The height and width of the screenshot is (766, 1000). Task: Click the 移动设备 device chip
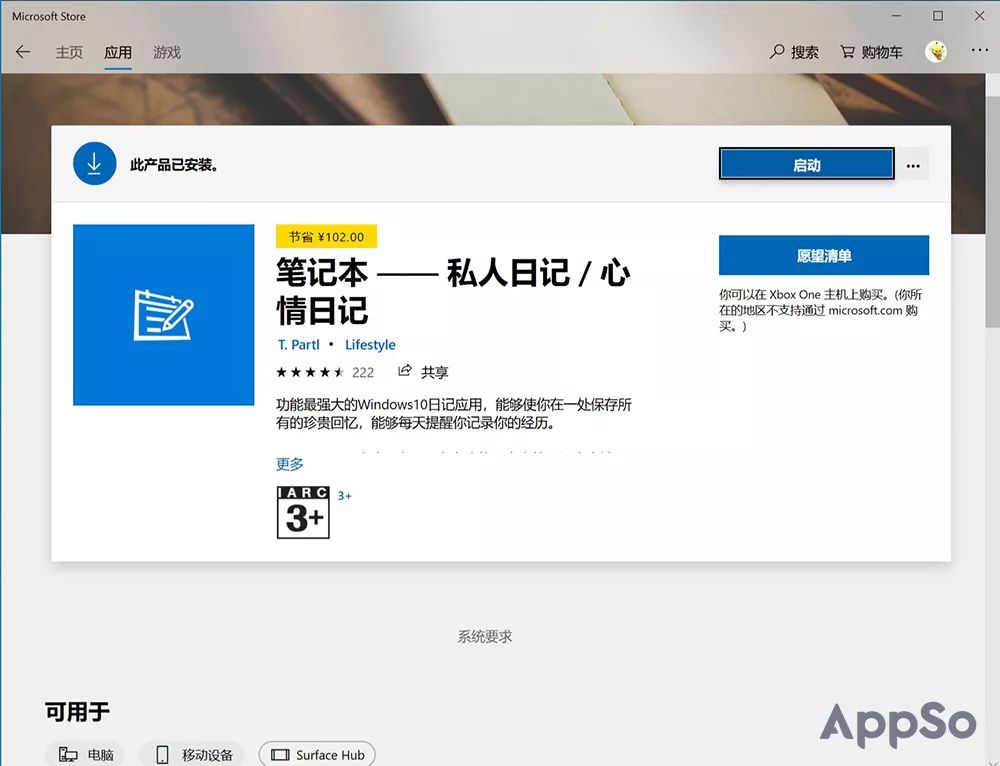192,755
